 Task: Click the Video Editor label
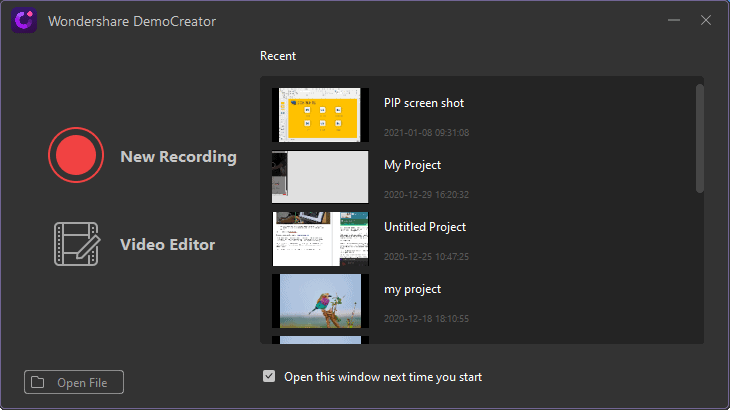168,245
